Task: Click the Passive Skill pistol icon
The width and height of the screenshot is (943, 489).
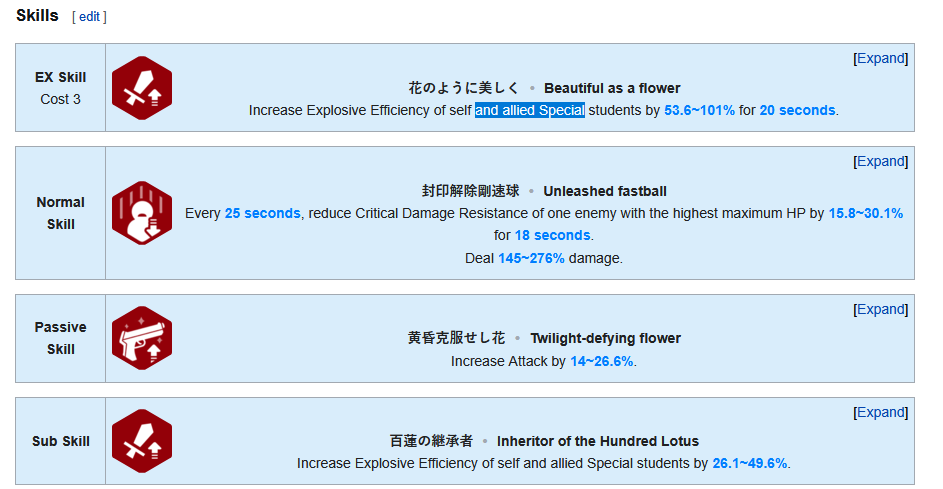Action: pyautogui.click(x=142, y=338)
